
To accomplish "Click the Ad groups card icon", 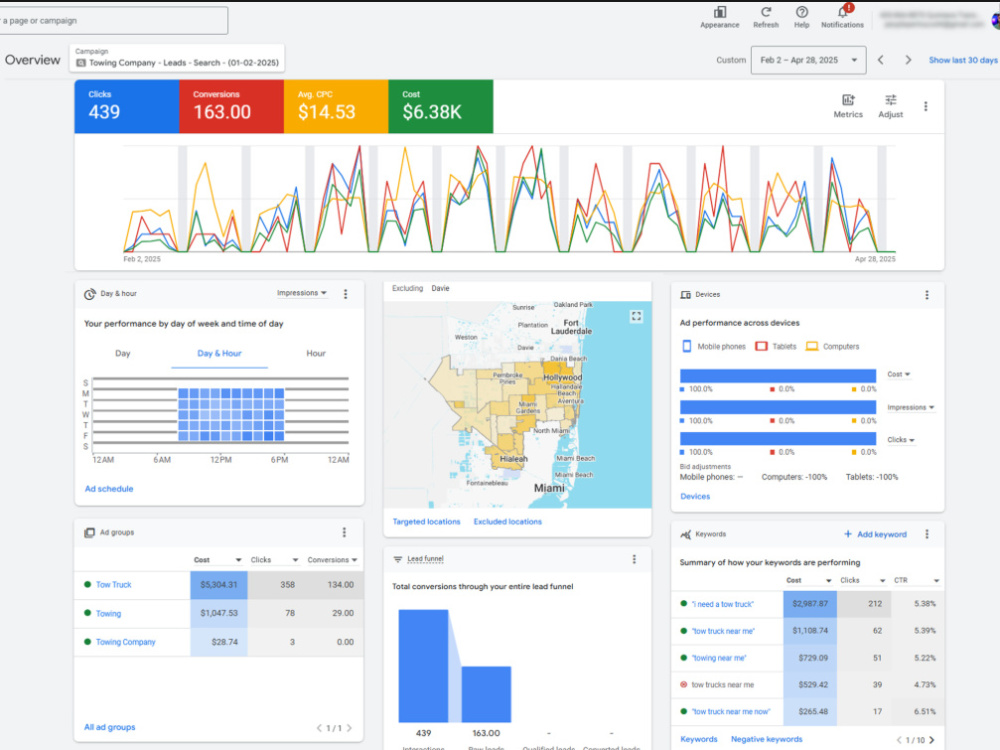I will click(89, 533).
